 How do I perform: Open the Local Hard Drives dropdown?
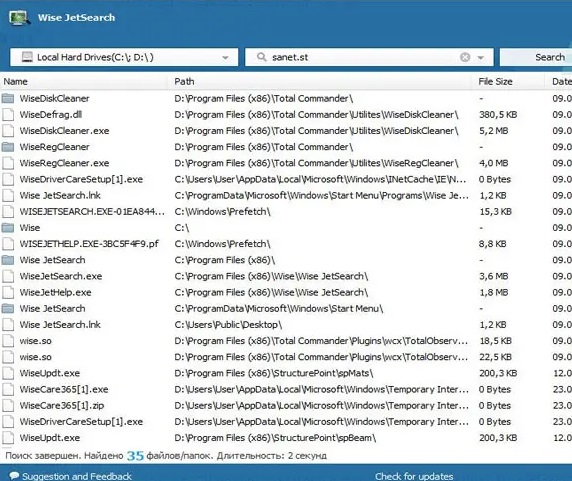pos(124,57)
